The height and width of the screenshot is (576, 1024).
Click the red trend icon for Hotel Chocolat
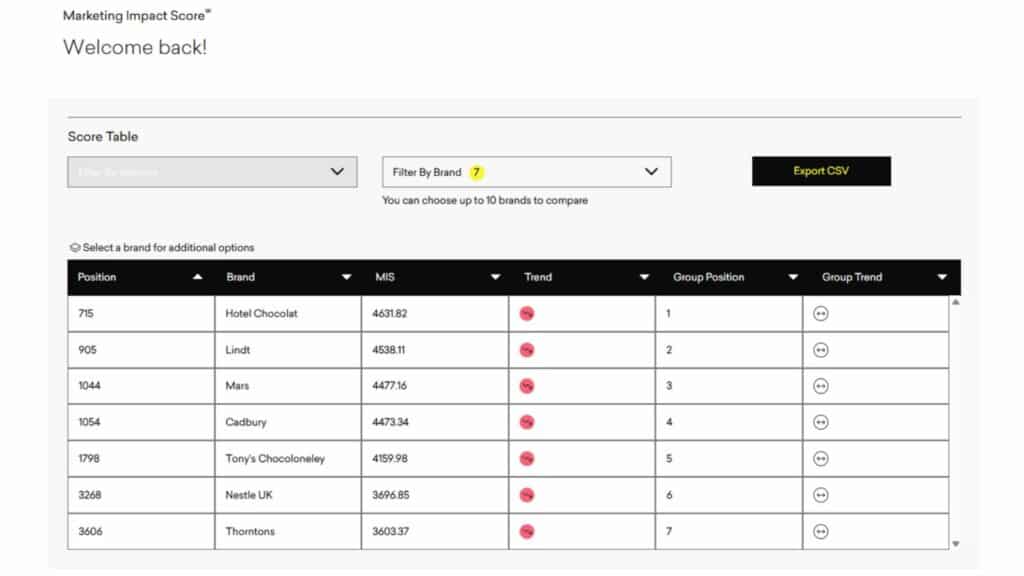[x=527, y=314]
